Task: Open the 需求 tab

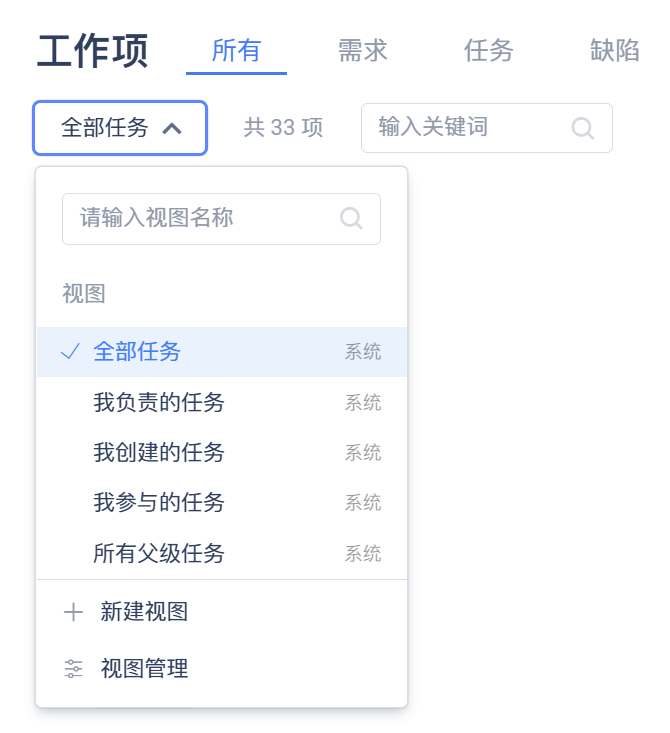Action: [362, 51]
